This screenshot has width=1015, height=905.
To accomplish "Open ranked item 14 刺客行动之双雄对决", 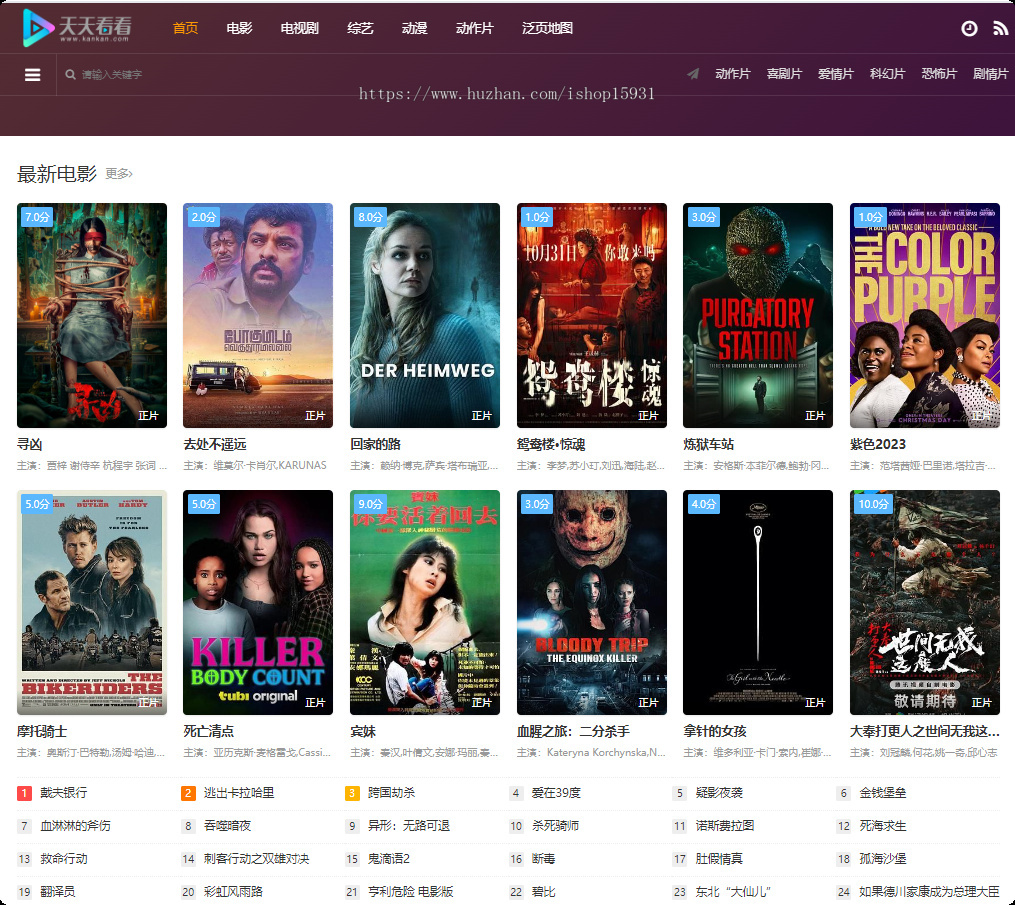I will tap(256, 859).
